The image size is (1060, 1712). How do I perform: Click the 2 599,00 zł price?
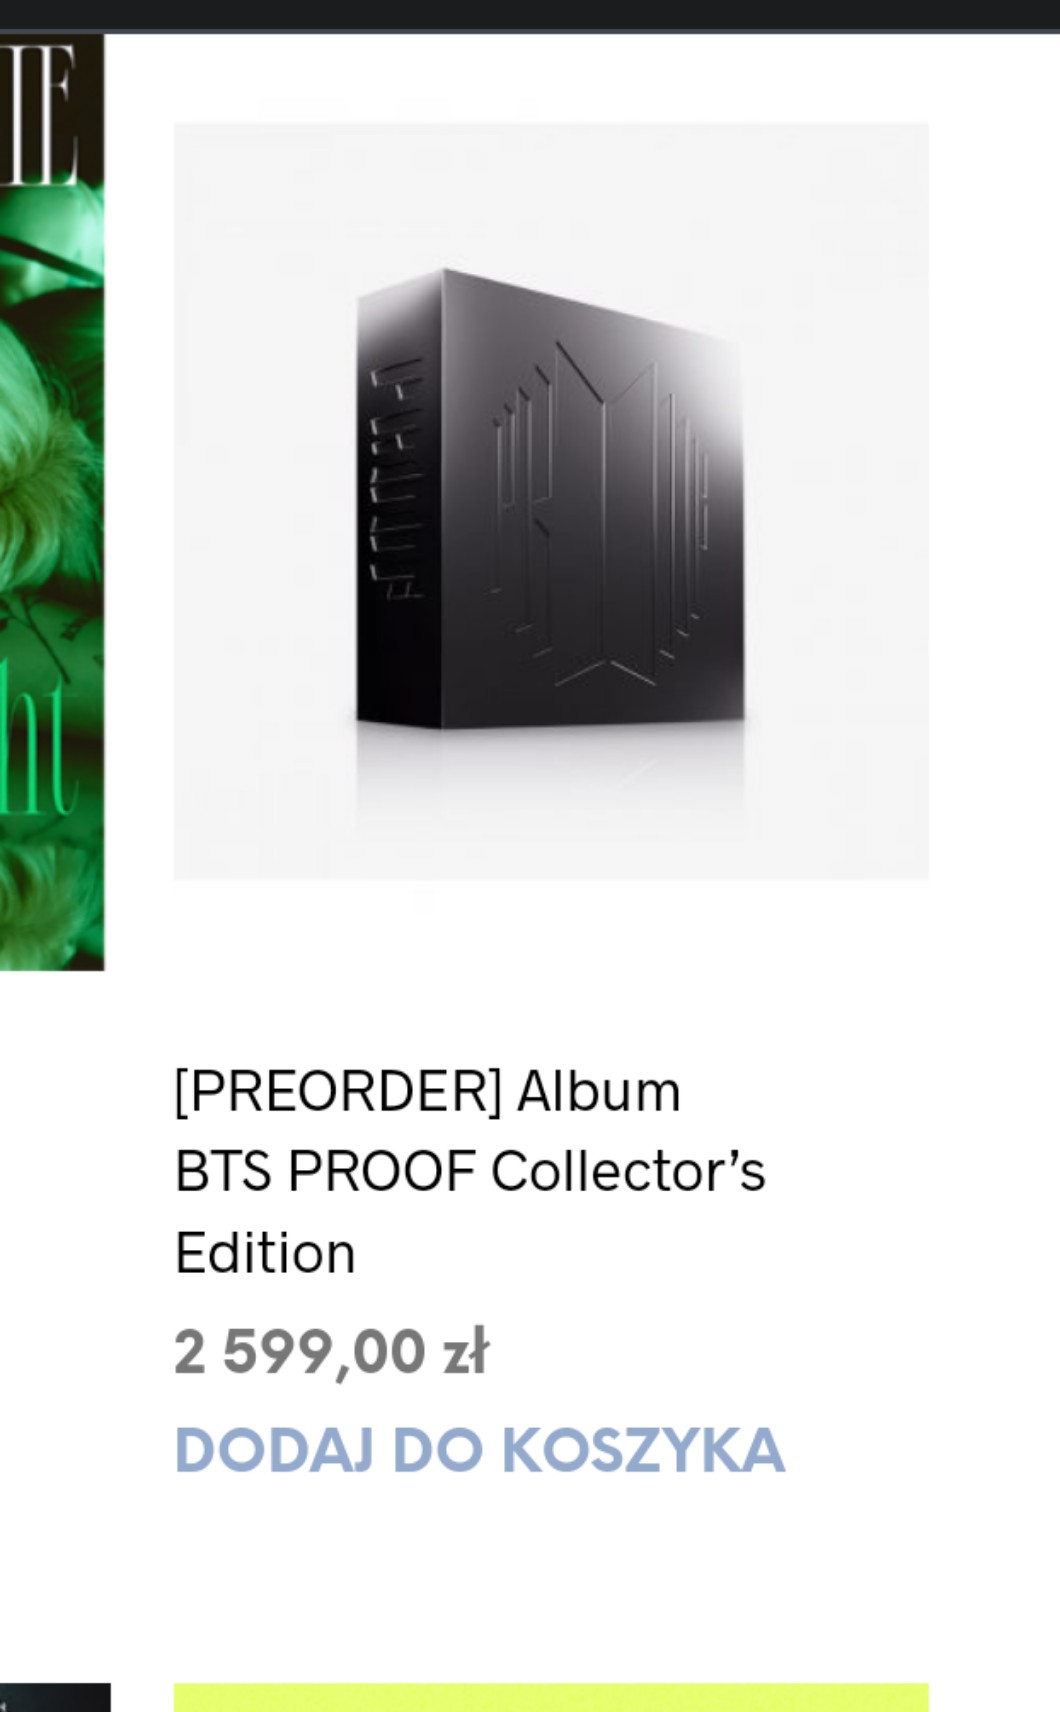pos(331,1352)
